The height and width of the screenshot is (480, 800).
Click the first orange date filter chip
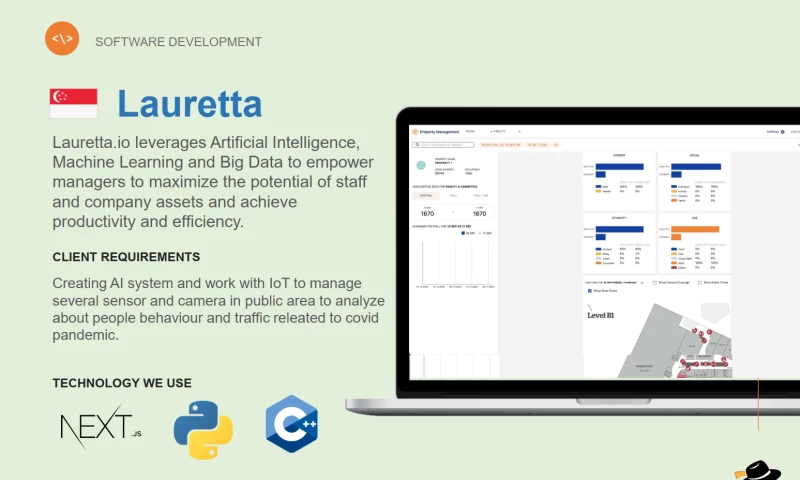pyautogui.click(x=496, y=145)
